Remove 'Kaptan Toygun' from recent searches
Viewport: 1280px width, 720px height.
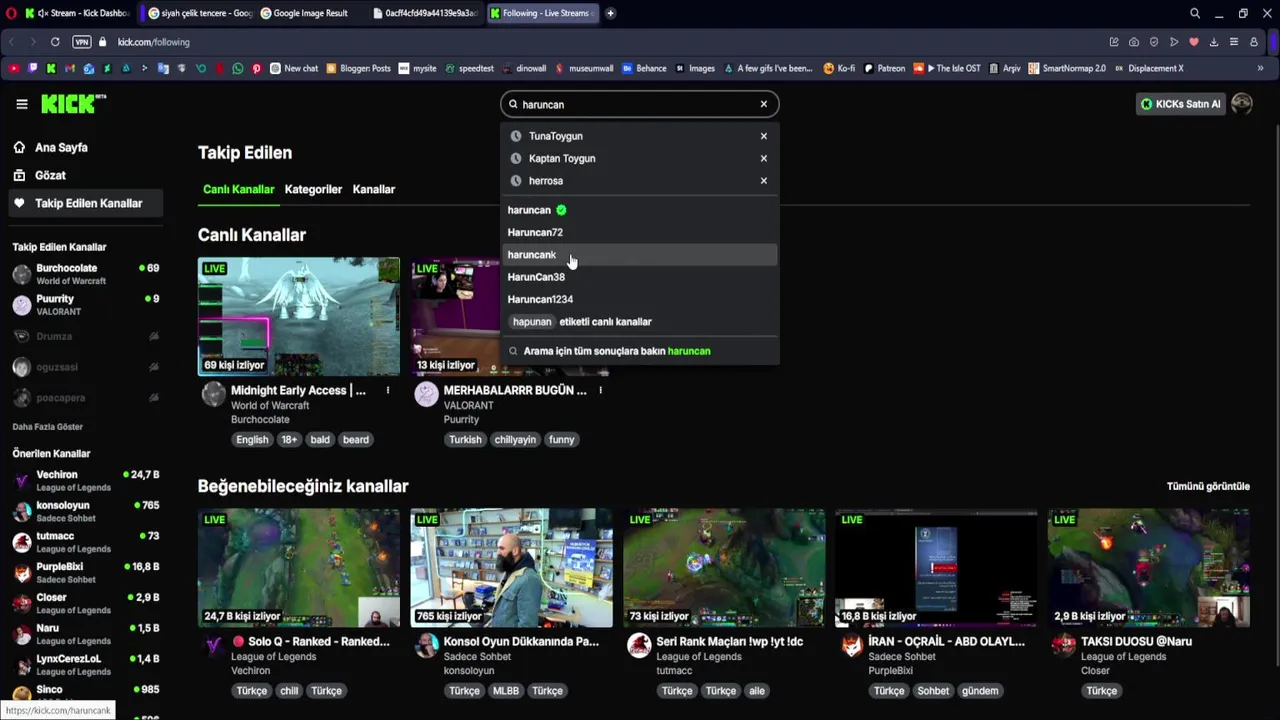point(763,158)
